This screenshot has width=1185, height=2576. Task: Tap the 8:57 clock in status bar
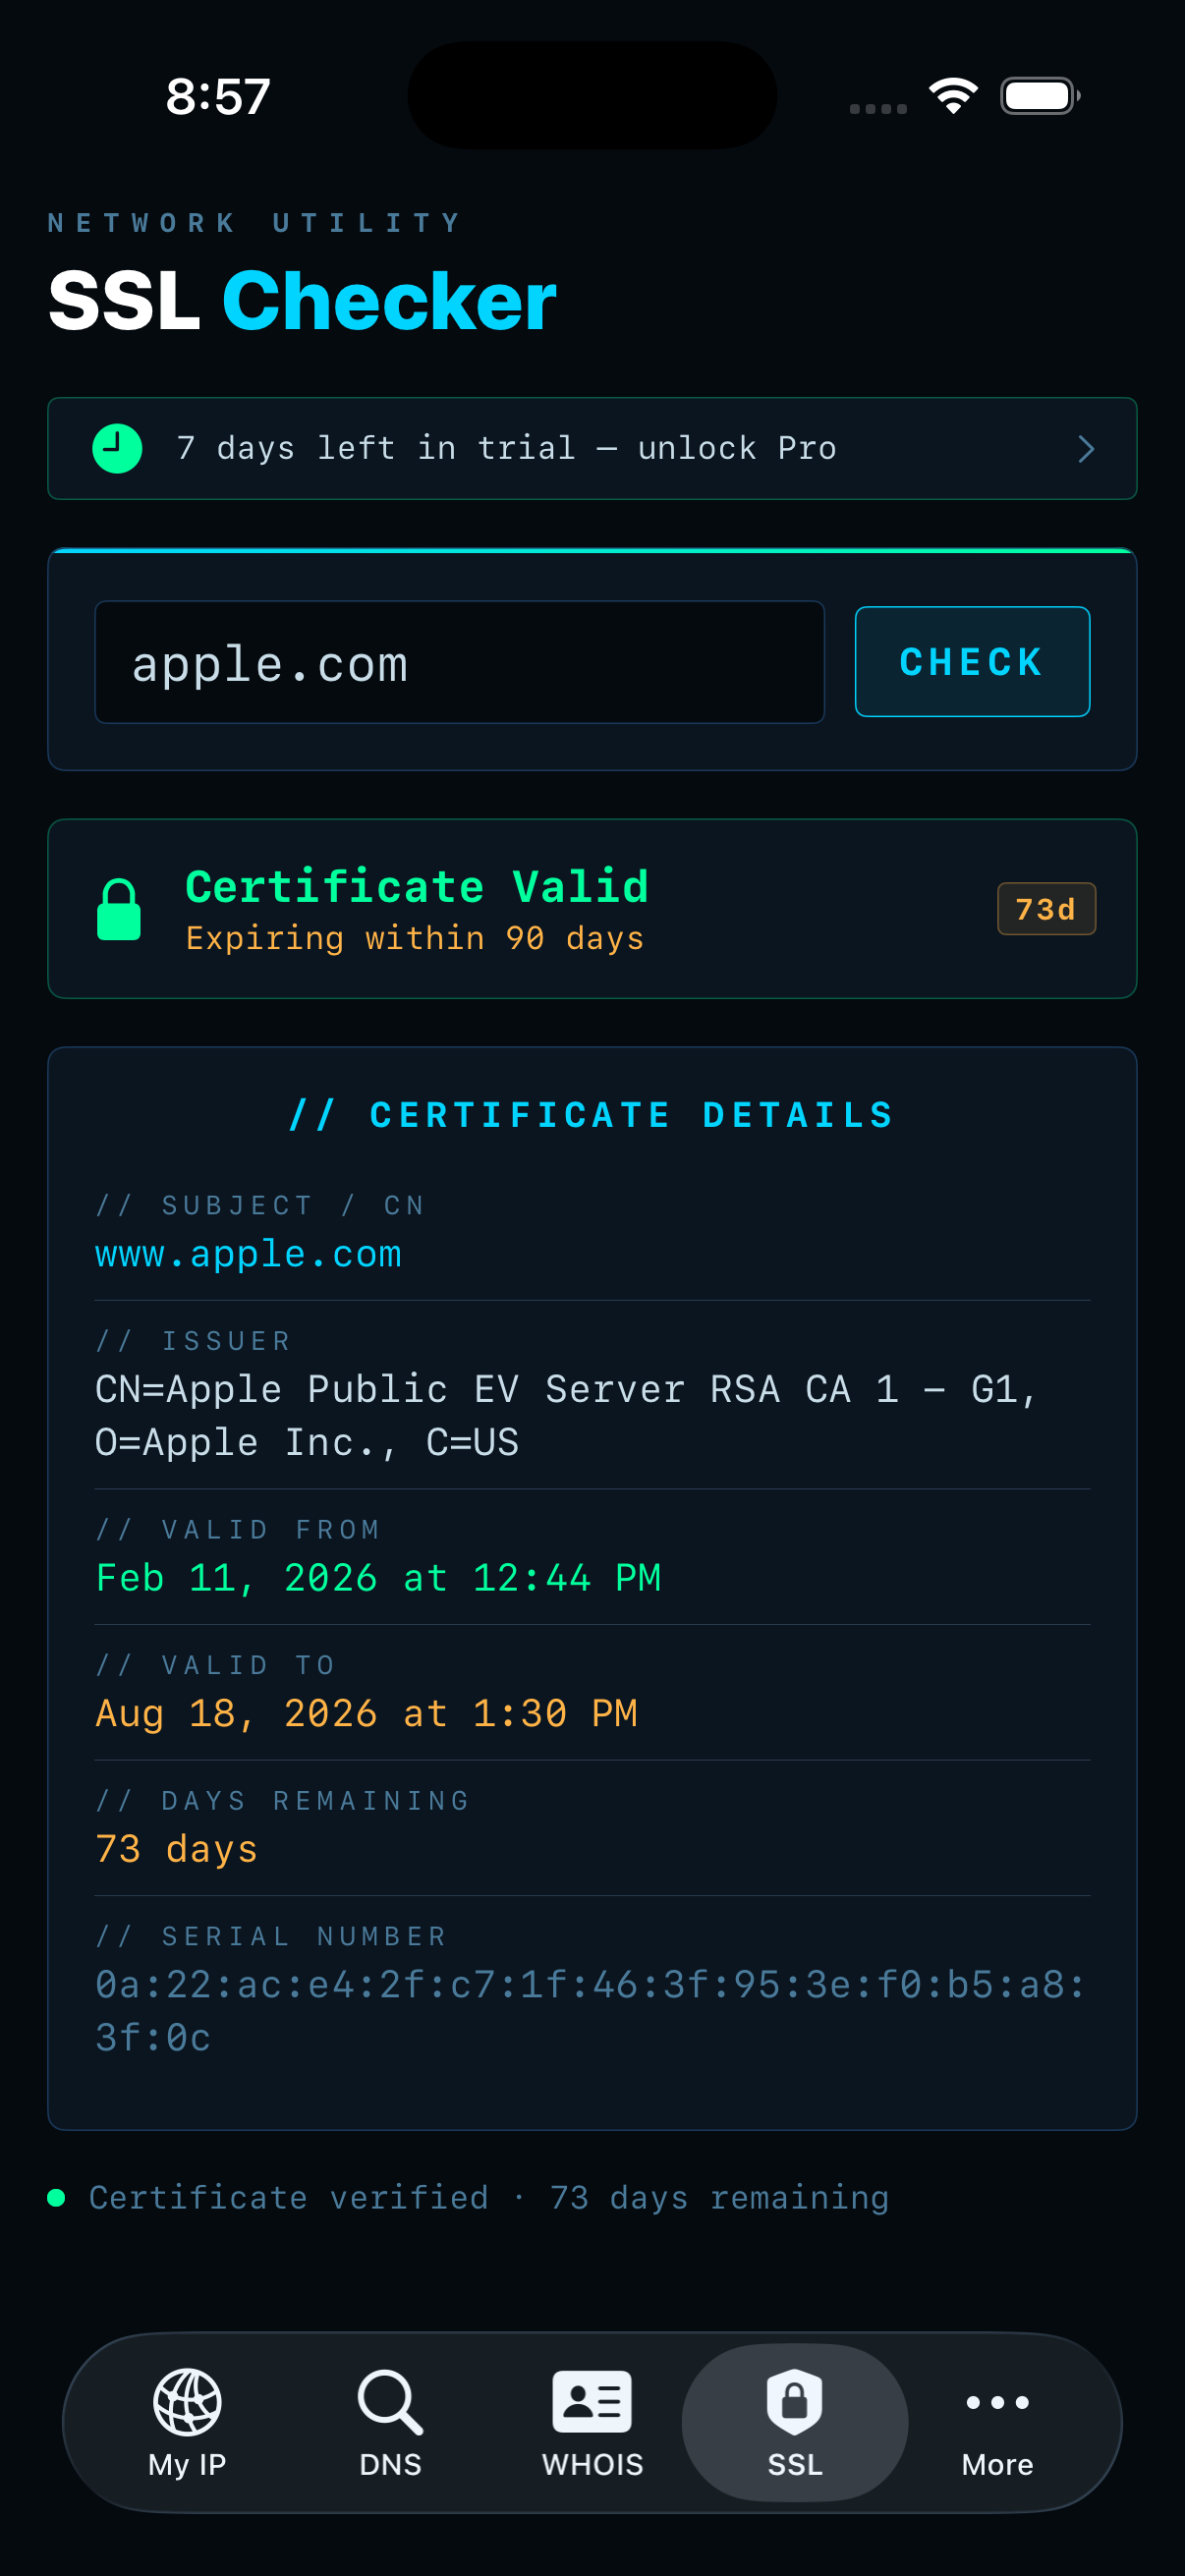click(218, 96)
